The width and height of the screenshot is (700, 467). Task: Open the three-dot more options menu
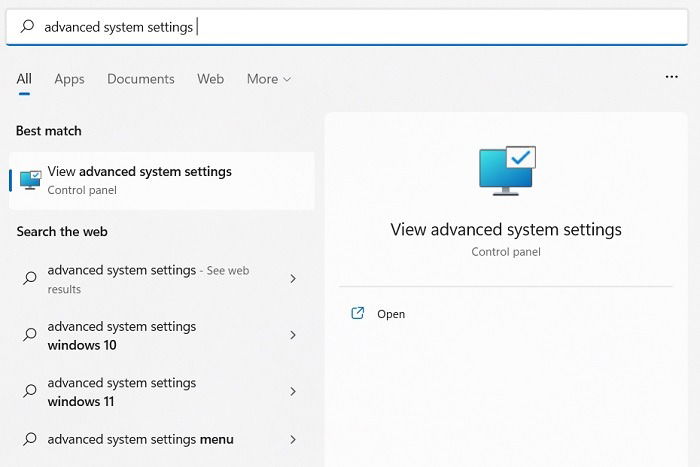[672, 77]
